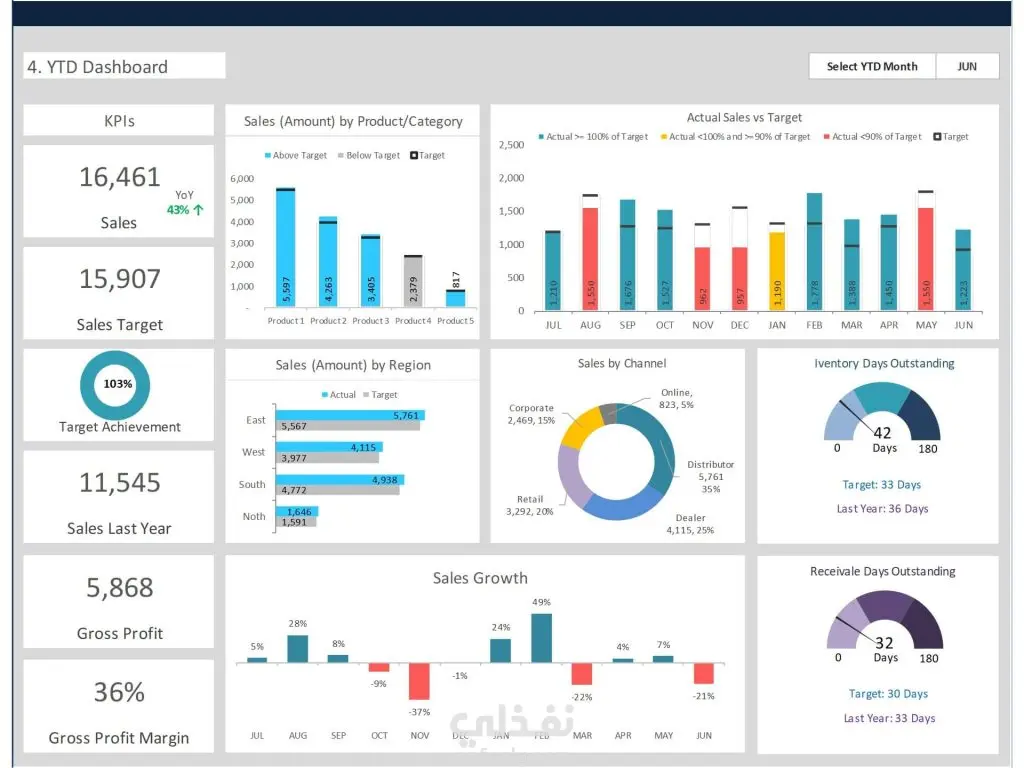
Task: Click the Below Target legend swatch
Action: (341, 155)
